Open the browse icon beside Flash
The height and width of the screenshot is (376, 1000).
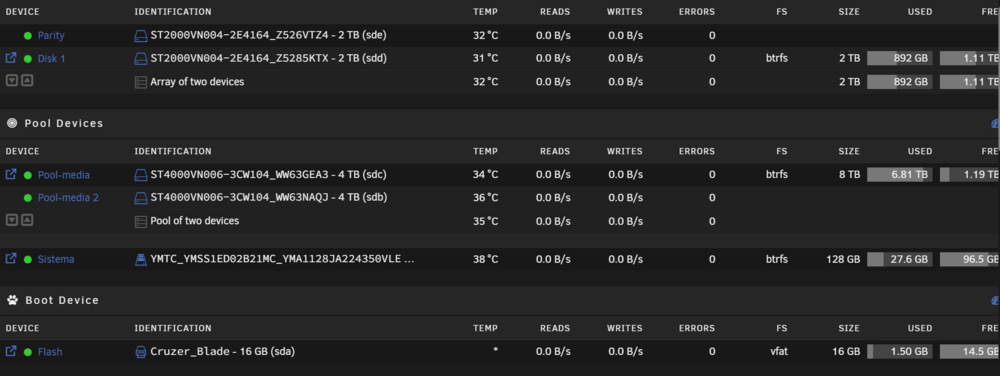[x=11, y=351]
